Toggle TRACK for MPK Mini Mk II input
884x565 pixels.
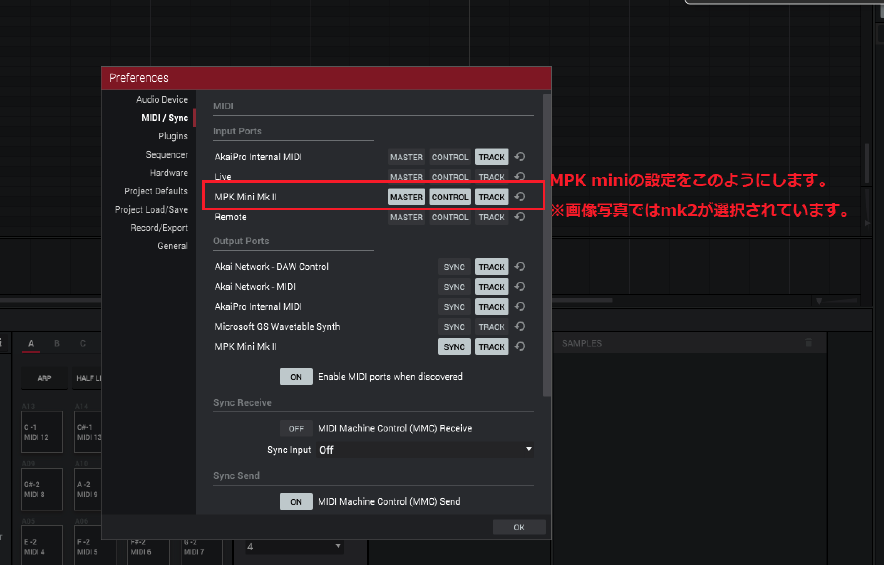click(492, 197)
